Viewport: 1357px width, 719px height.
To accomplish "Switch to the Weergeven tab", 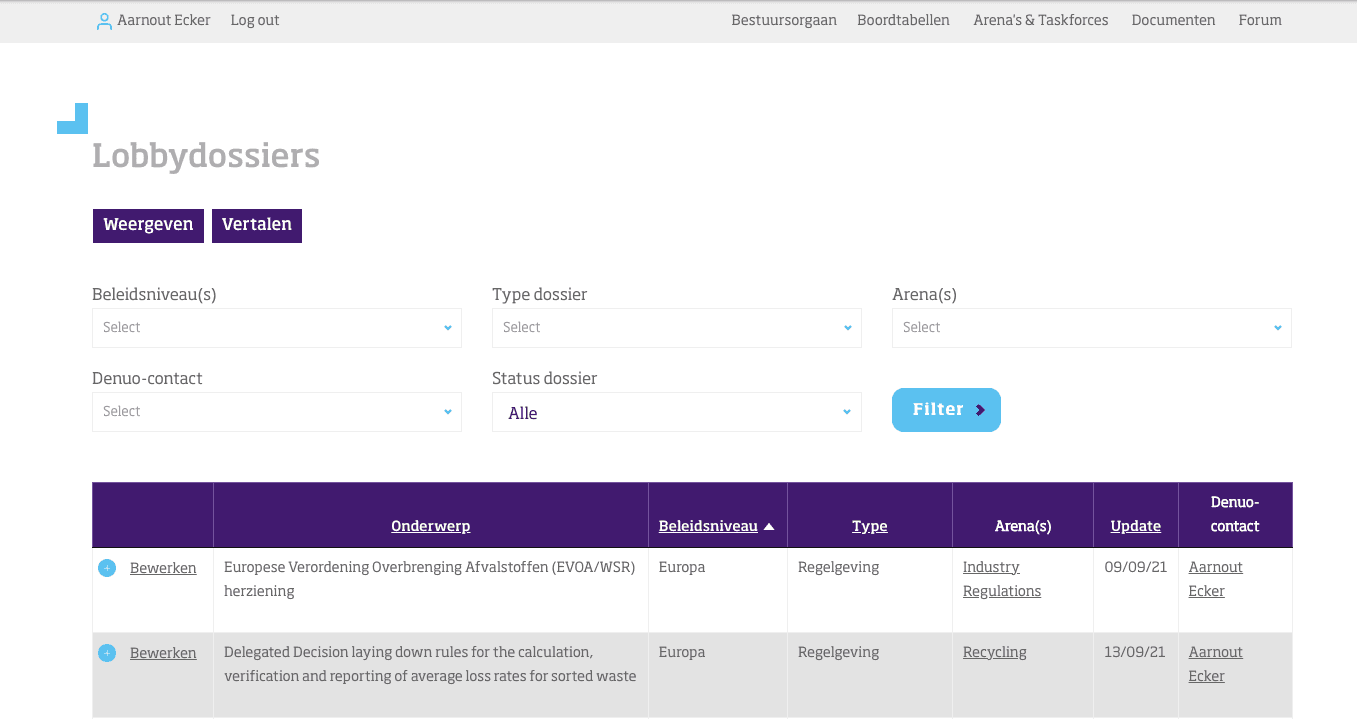I will 148,225.
